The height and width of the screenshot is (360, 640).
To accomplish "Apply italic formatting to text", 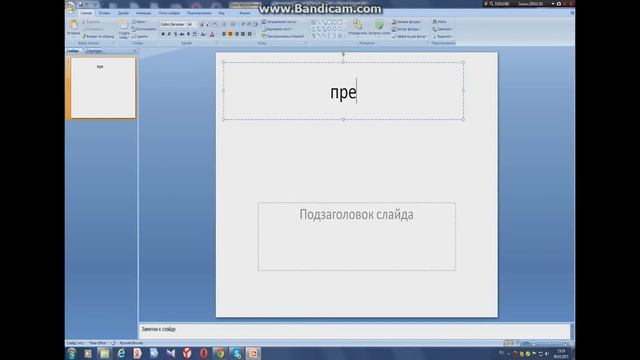I will click(169, 34).
